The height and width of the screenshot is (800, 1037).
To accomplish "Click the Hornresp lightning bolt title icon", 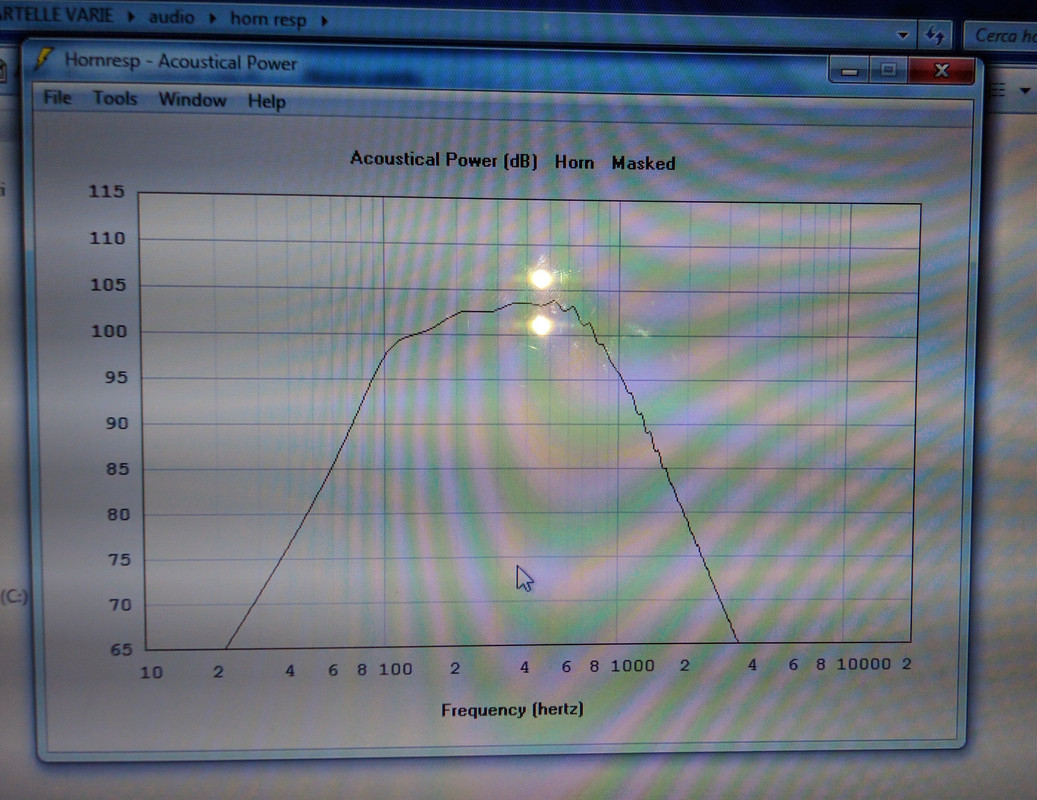I will click(44, 60).
